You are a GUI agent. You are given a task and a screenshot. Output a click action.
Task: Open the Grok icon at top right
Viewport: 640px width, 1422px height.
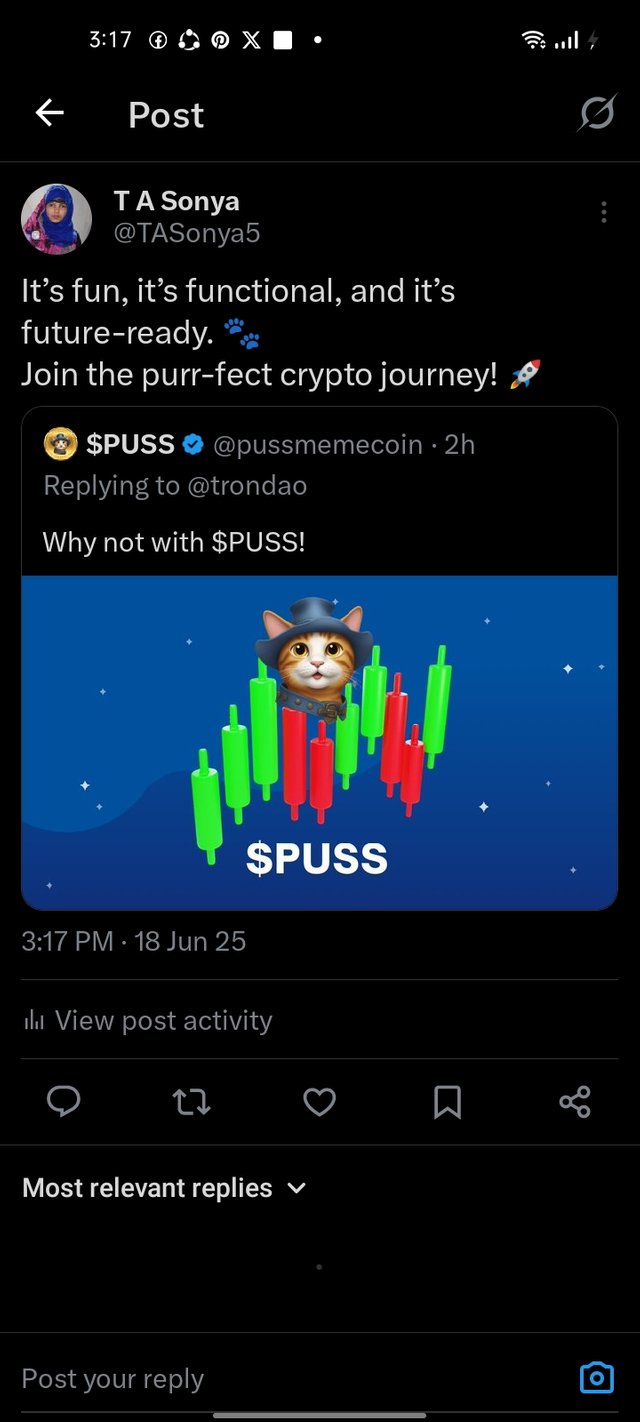tap(596, 115)
